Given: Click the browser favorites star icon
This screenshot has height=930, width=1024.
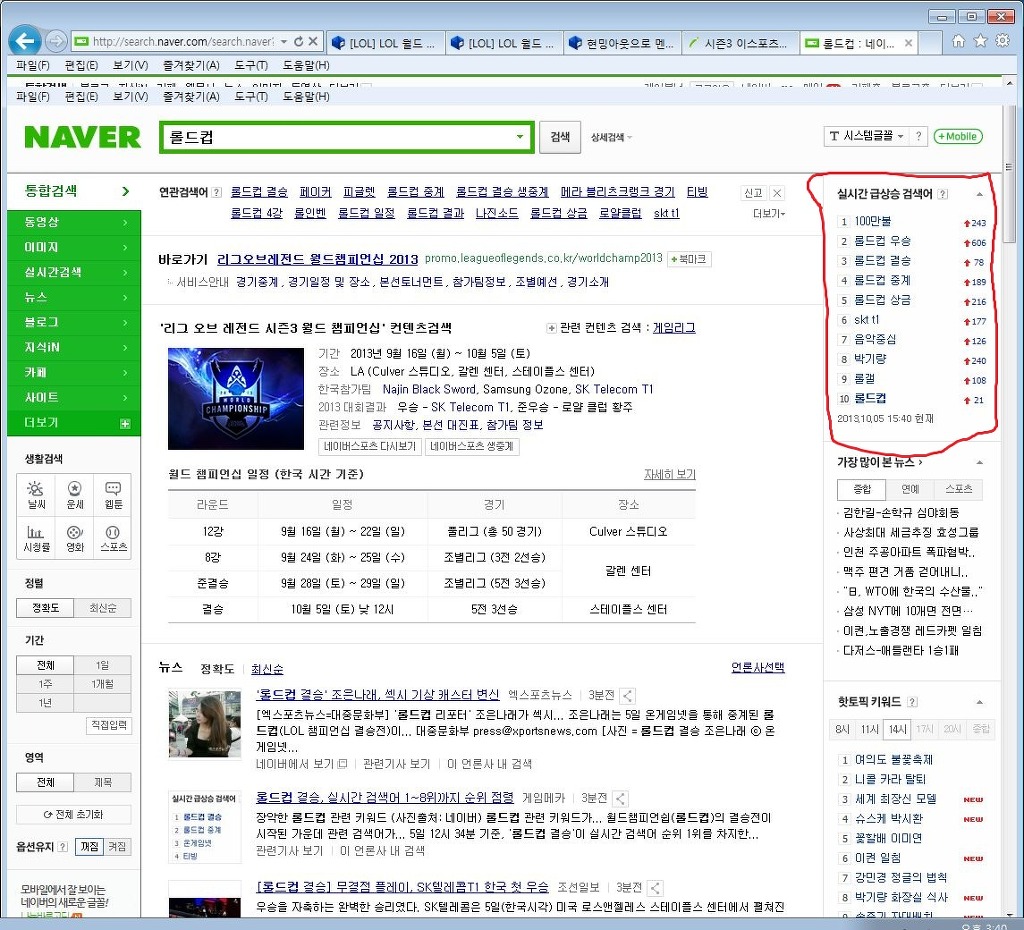Looking at the screenshot, I should [981, 42].
